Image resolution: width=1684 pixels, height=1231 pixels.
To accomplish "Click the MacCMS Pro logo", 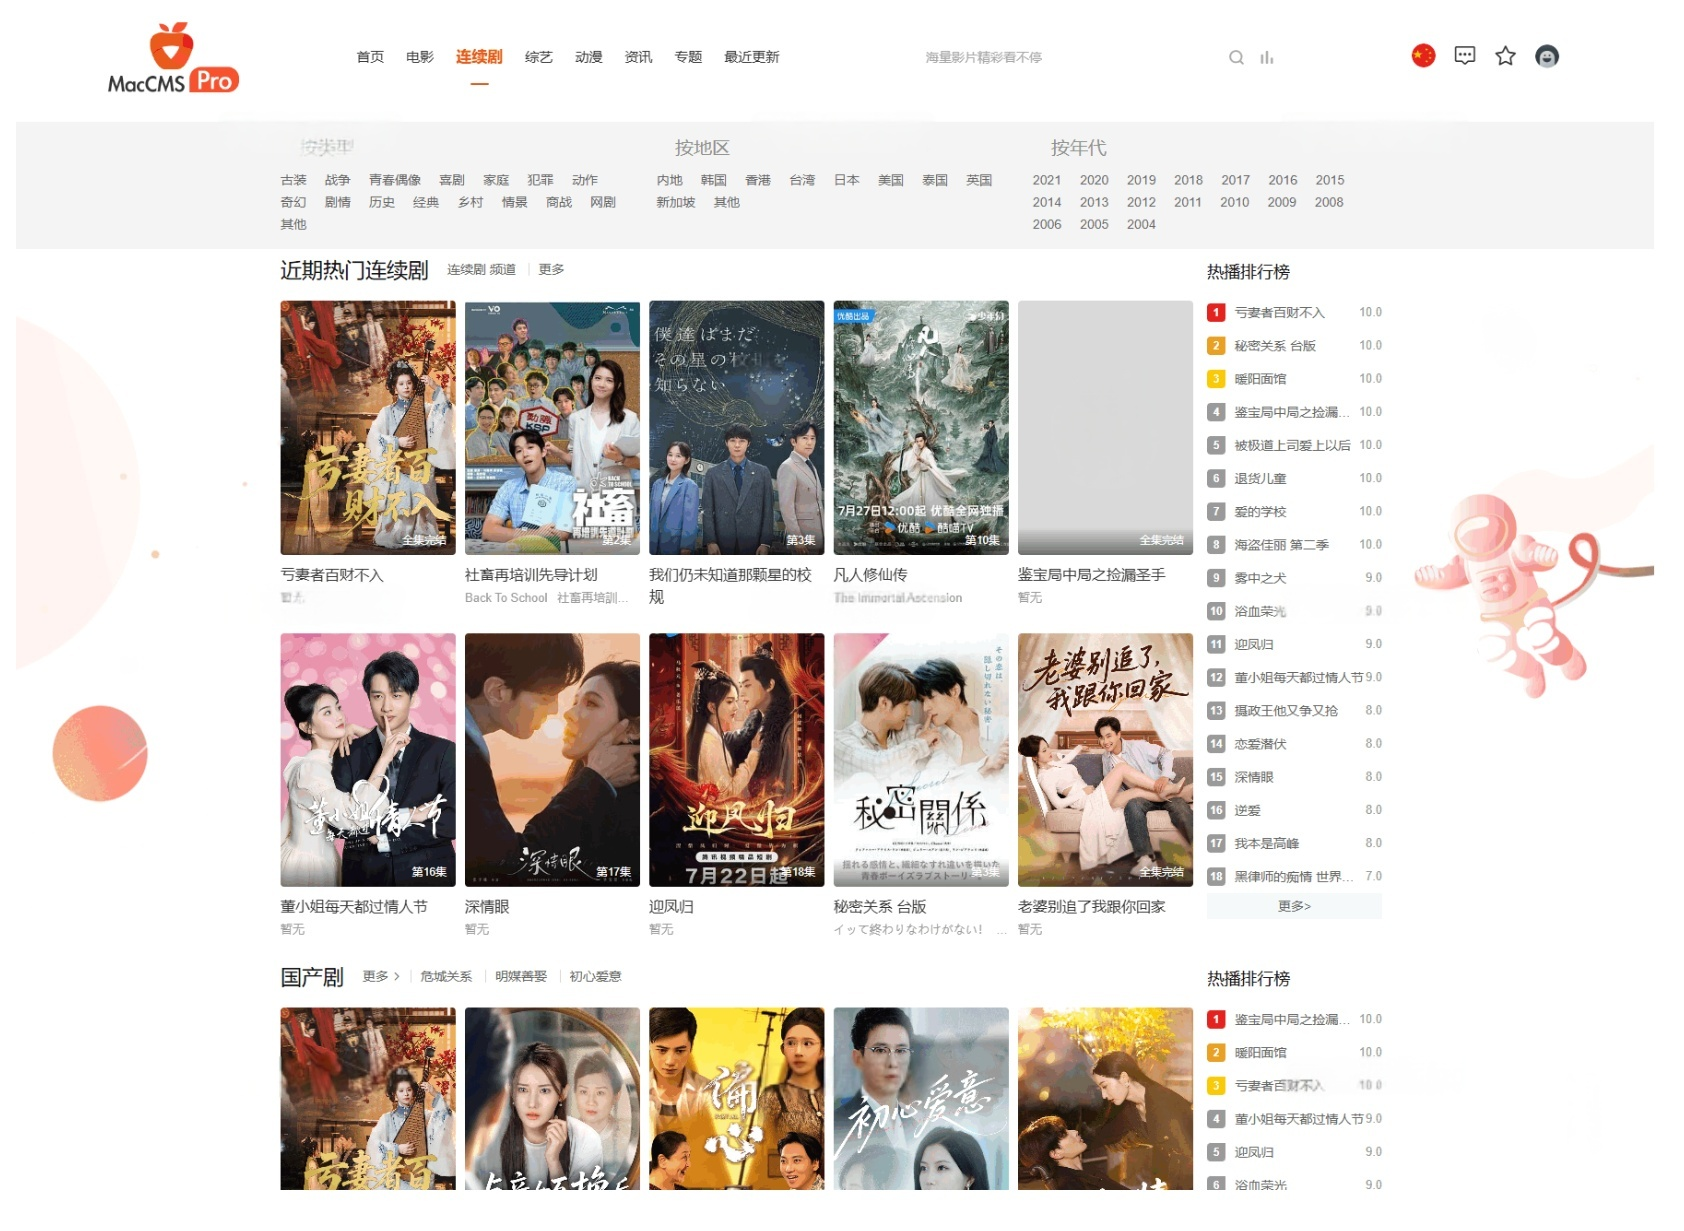I will click(173, 59).
